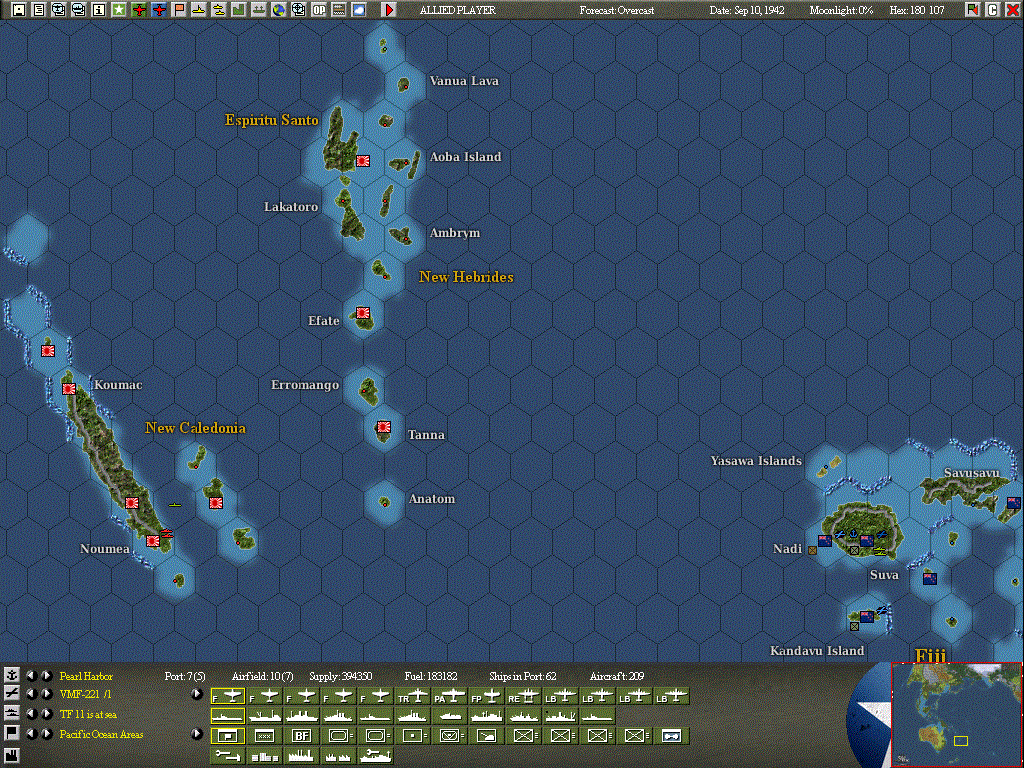Image resolution: width=1024 pixels, height=768 pixels.
Task: Click the red plane on green background icon
Action: click(x=139, y=10)
